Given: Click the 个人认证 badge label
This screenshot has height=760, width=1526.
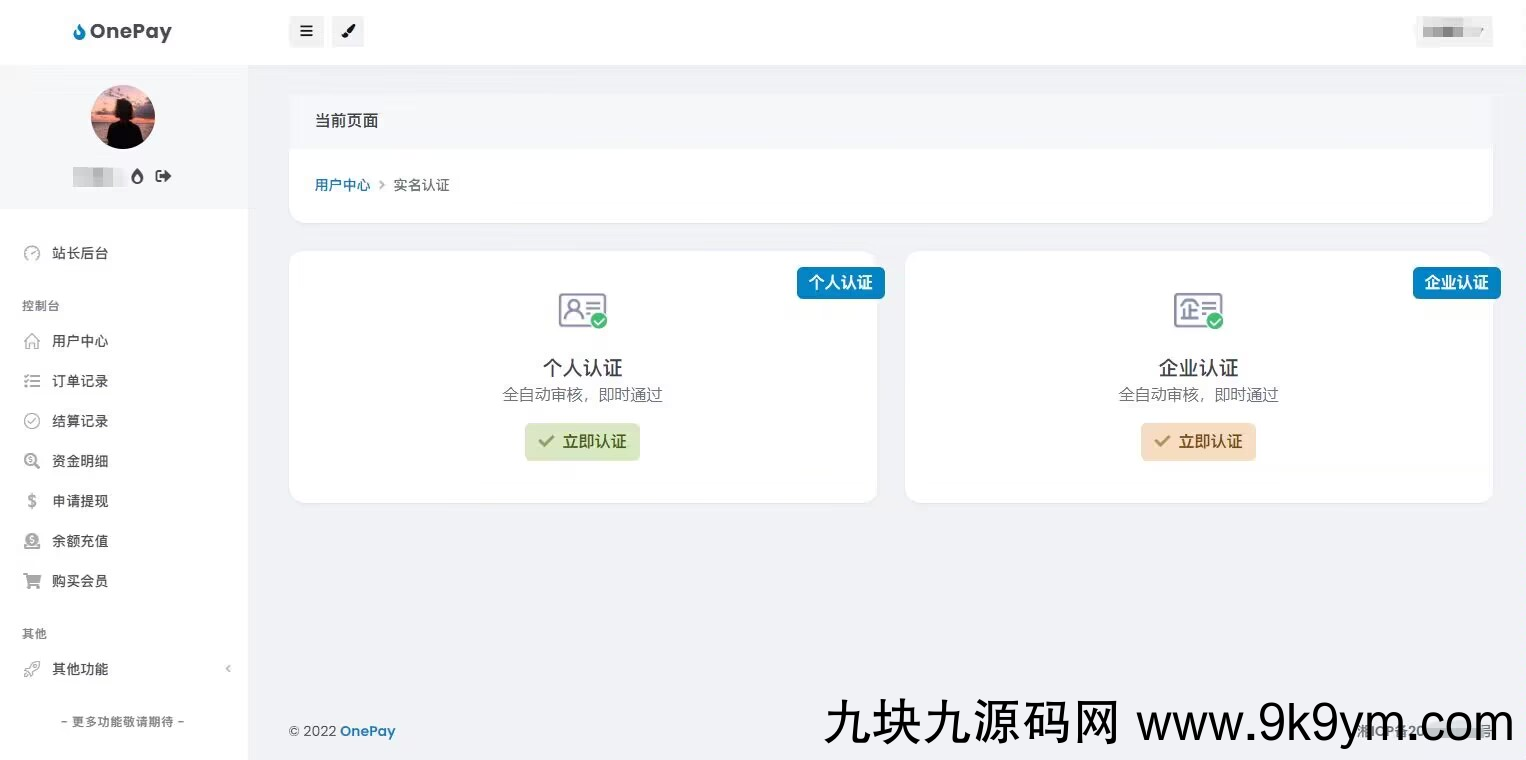Looking at the screenshot, I should (x=840, y=283).
